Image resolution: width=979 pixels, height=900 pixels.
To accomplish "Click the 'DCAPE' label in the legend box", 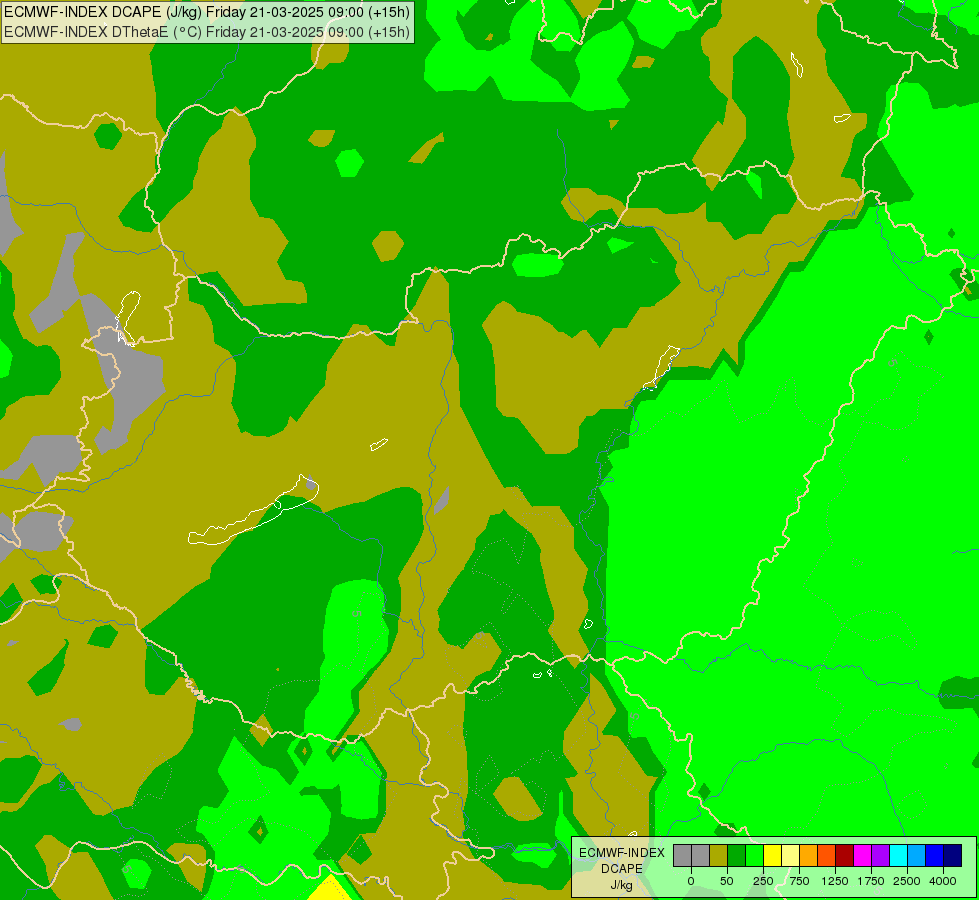I will pos(621,869).
